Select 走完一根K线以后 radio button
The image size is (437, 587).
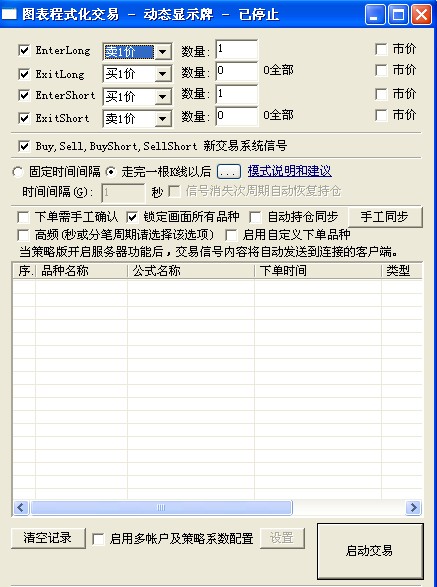point(111,172)
